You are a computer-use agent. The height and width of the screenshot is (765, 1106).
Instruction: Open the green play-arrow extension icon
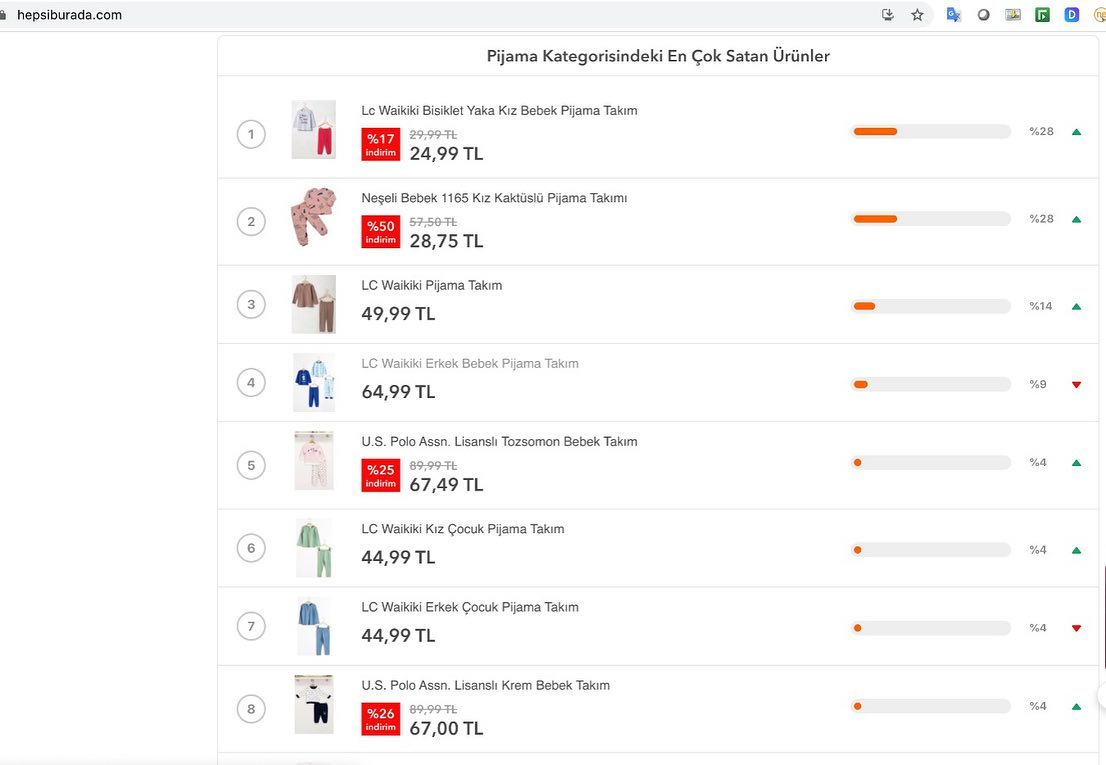tap(1043, 15)
